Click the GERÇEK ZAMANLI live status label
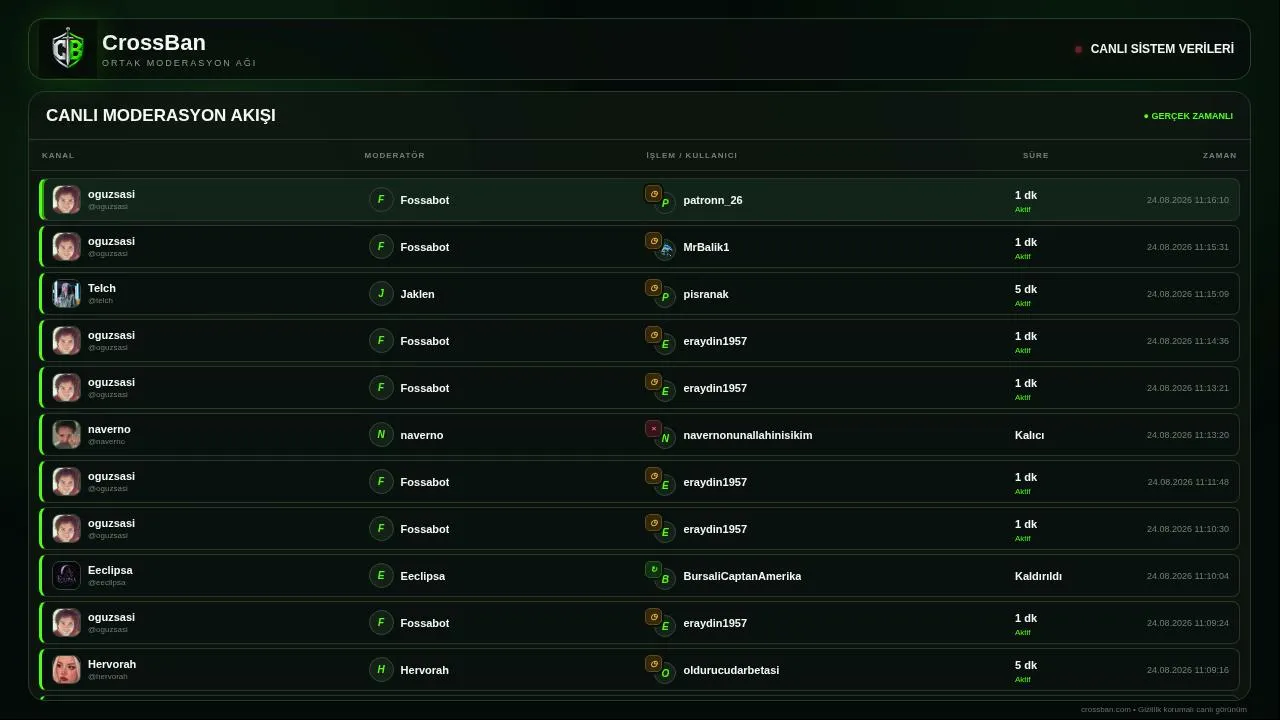The height and width of the screenshot is (720, 1280). click(x=1188, y=116)
